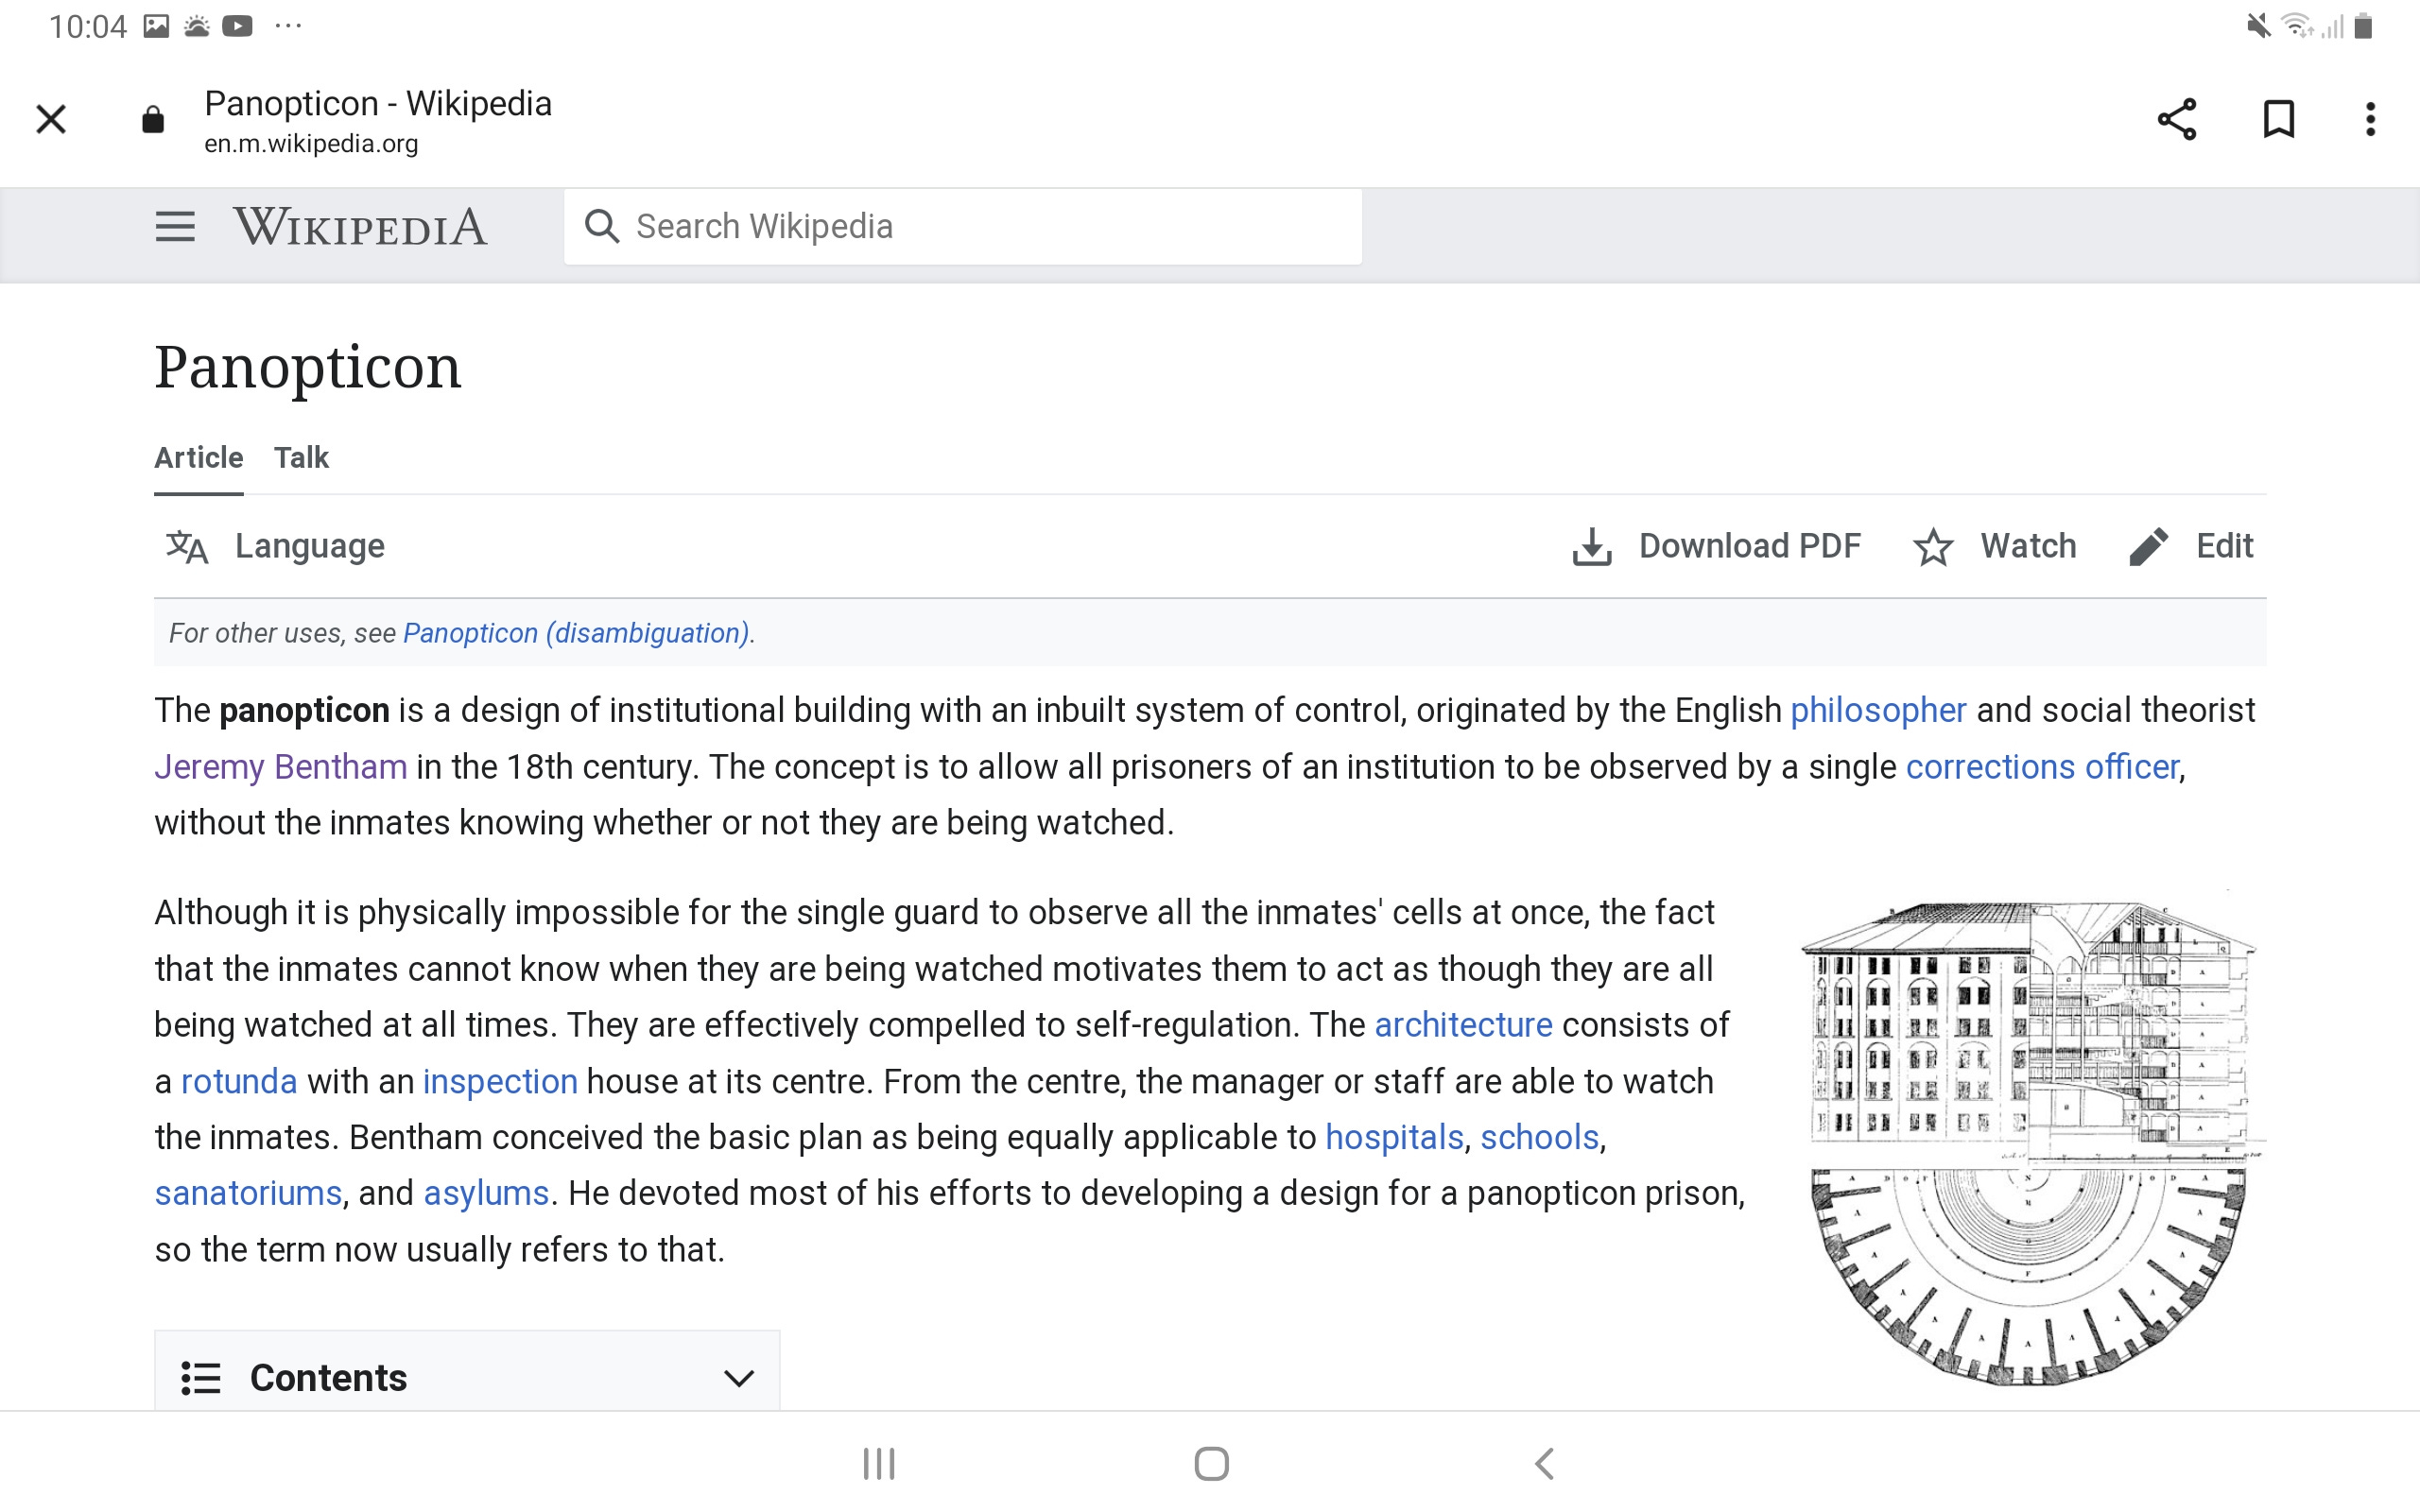This screenshot has height=1512, width=2420.
Task: Open the three-dot browser menu
Action: coord(2370,119)
